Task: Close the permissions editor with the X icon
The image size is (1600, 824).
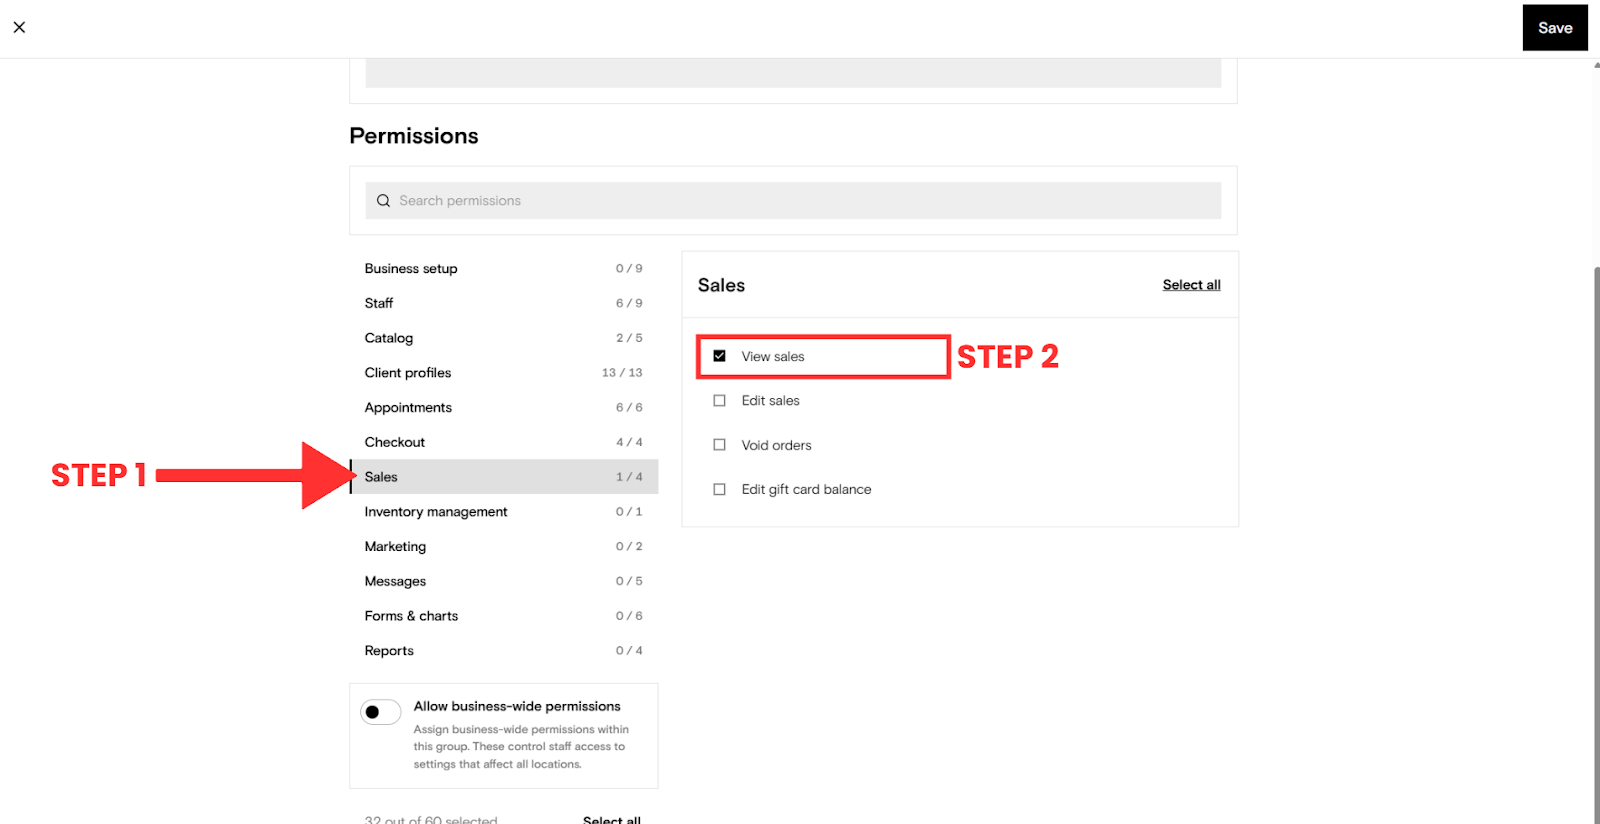Action: pyautogui.click(x=19, y=27)
